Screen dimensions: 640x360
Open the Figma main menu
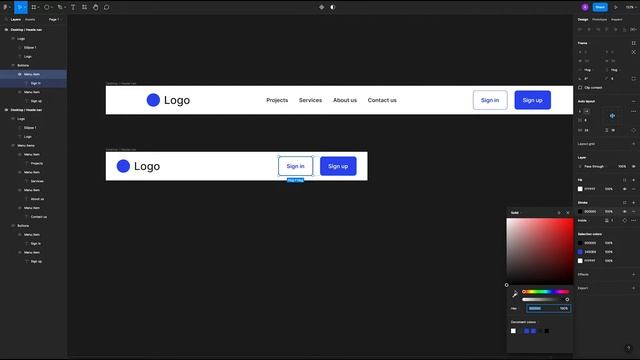[x=6, y=7]
